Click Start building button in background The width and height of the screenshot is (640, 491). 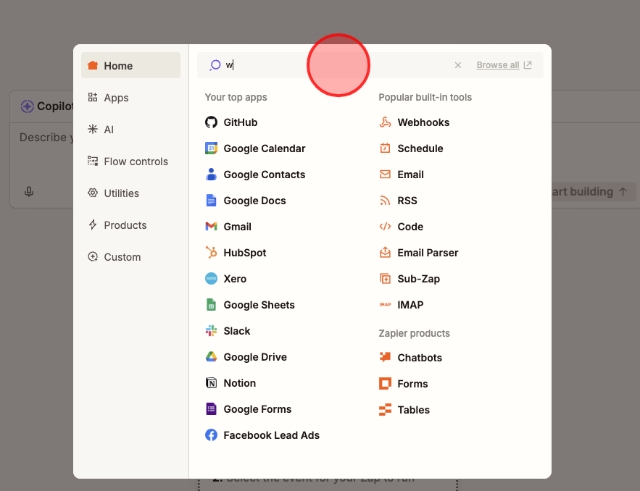pos(594,191)
